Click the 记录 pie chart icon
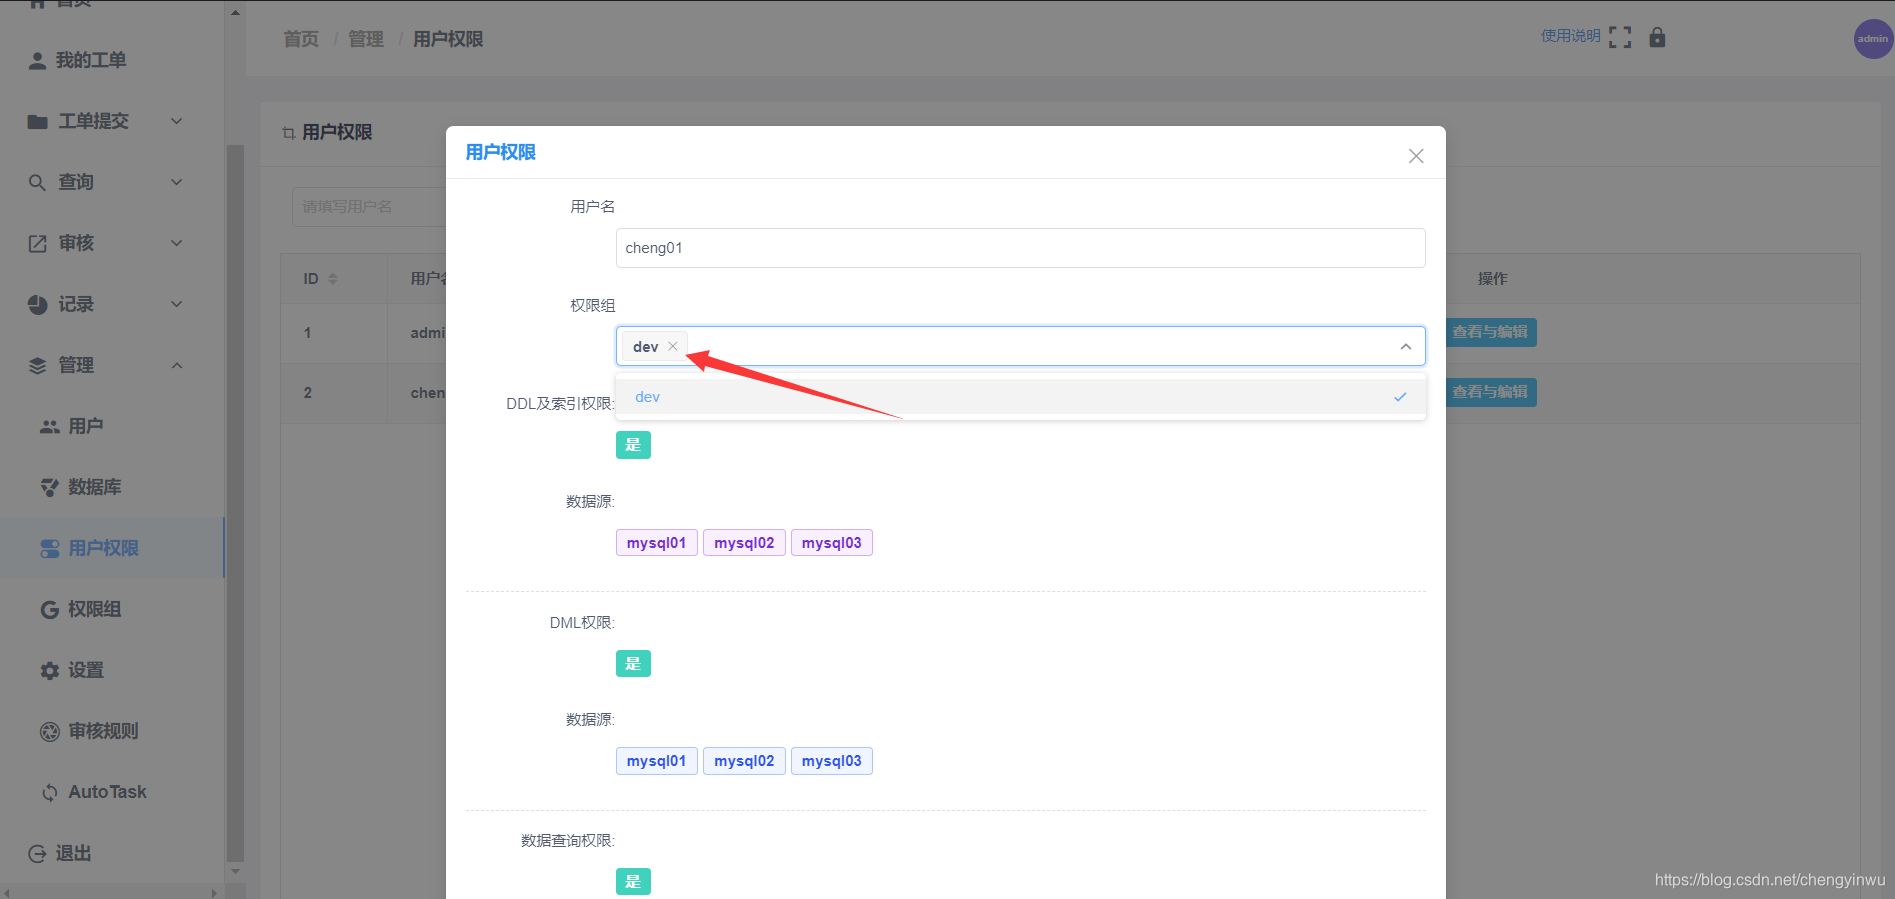1895x899 pixels. pyautogui.click(x=37, y=305)
